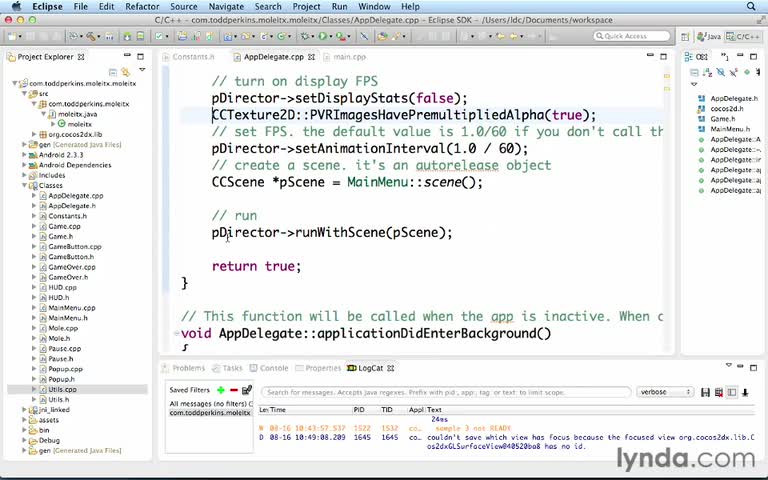Select MainMenu.cpp in Project Explorer
This screenshot has height=480, width=768.
72,308
